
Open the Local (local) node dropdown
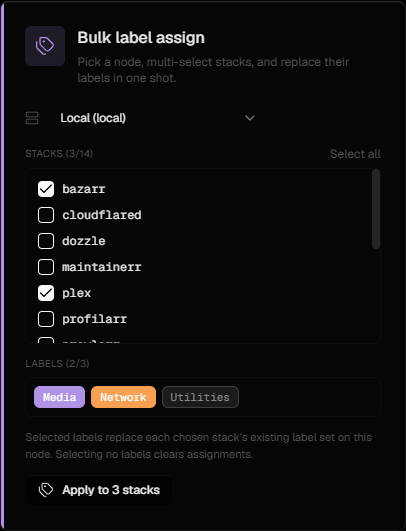157,118
